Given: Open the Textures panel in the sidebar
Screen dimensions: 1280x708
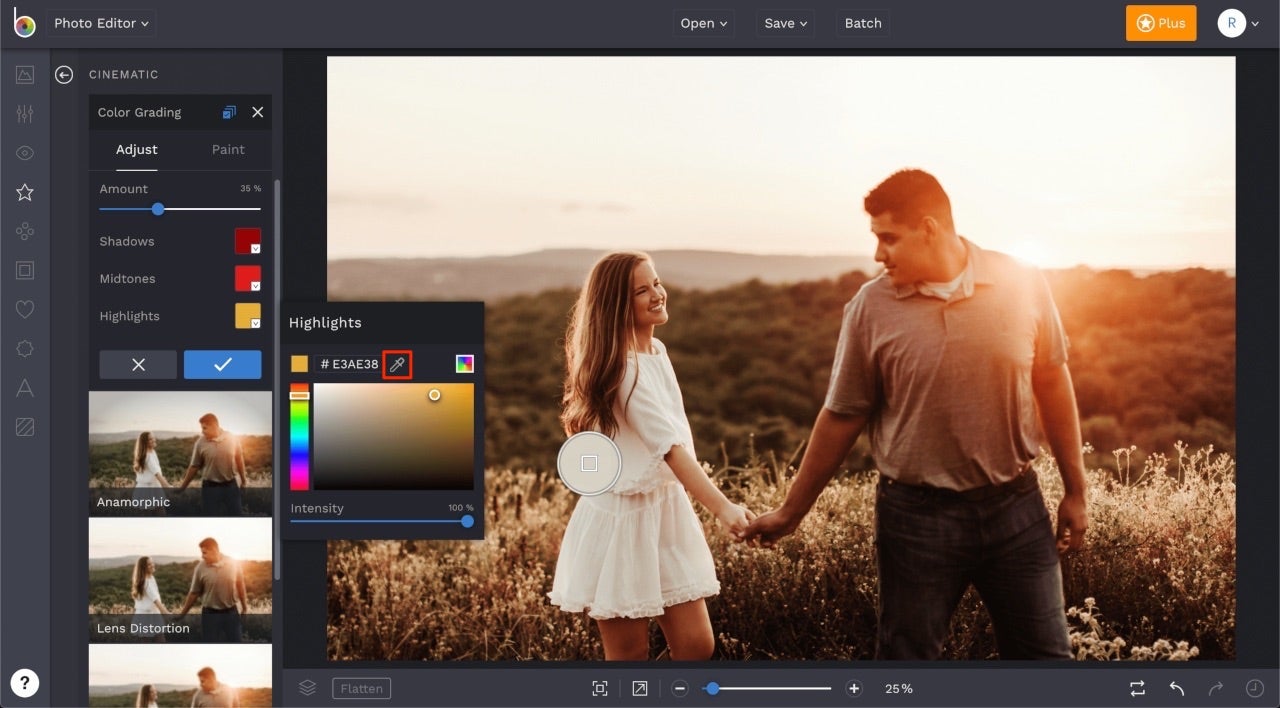Looking at the screenshot, I should [24, 427].
